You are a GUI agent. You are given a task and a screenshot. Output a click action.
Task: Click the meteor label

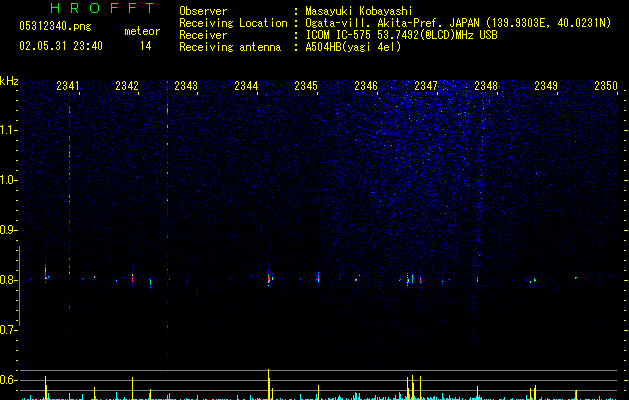142,31
